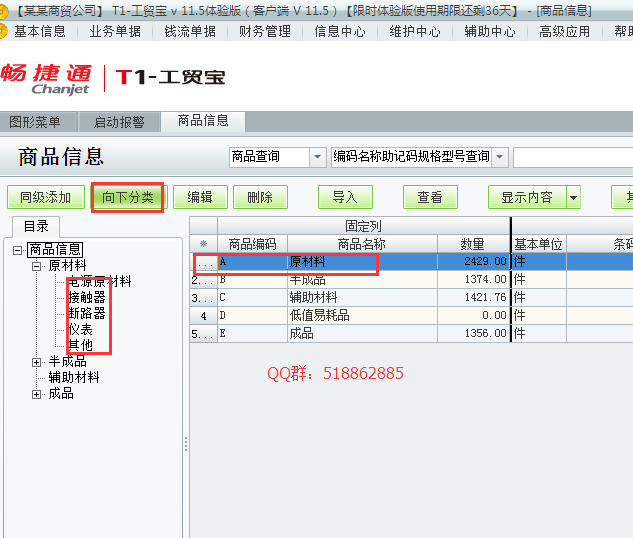The height and width of the screenshot is (538, 633).
Task: Select 接触器 in the category tree
Action: (87, 298)
